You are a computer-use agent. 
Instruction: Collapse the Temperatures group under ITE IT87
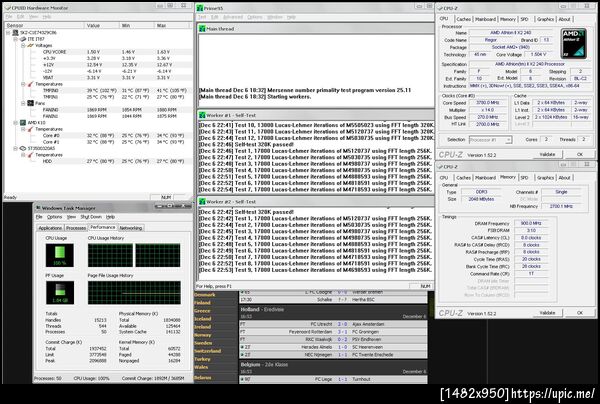(23, 84)
